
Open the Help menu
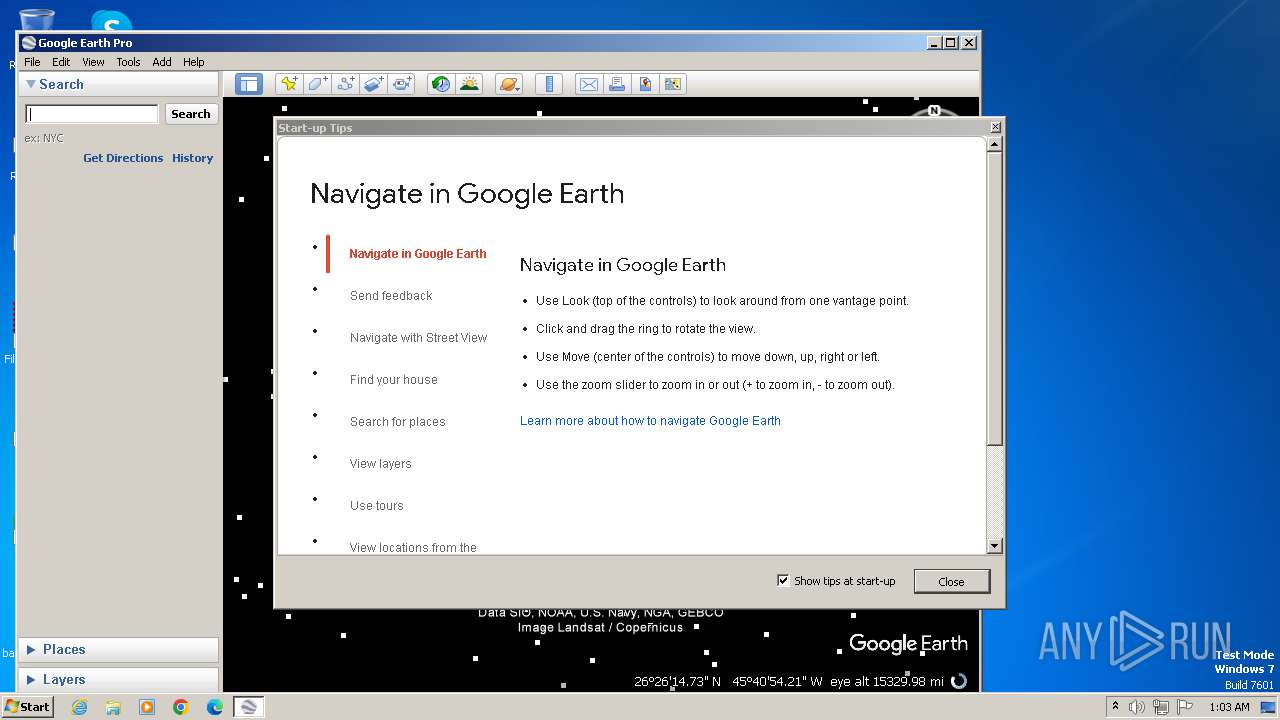[x=193, y=62]
